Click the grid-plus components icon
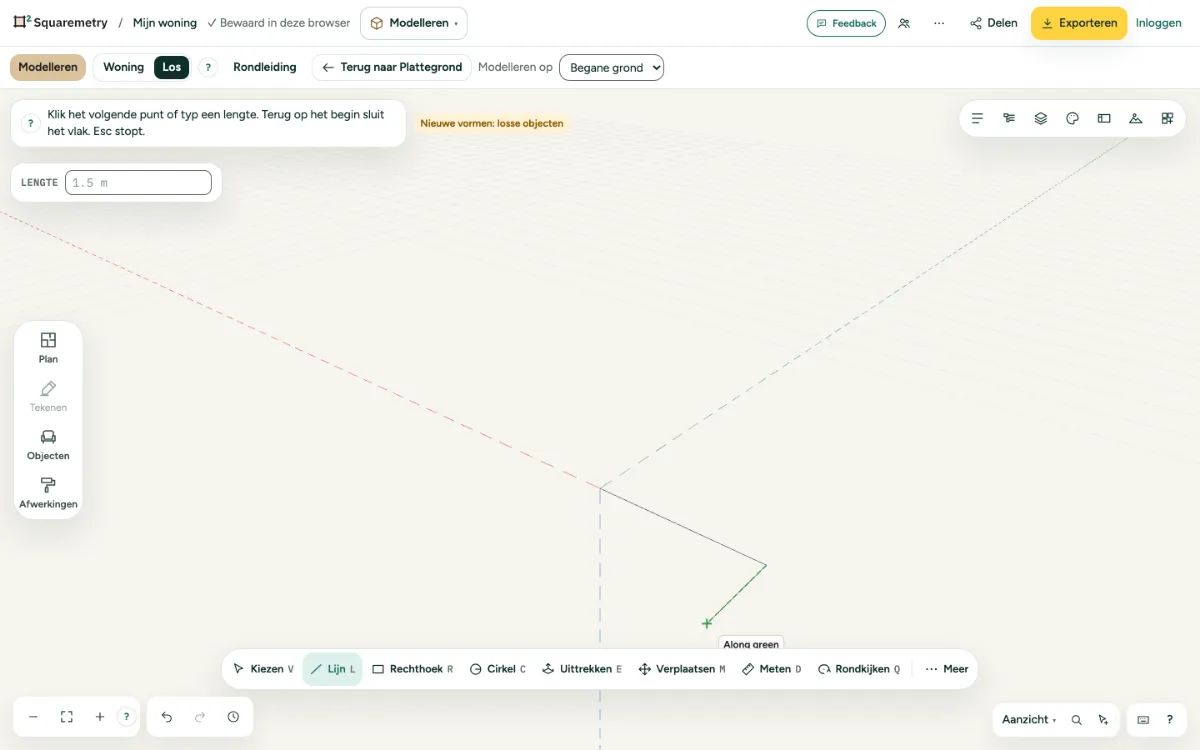 coord(1167,118)
